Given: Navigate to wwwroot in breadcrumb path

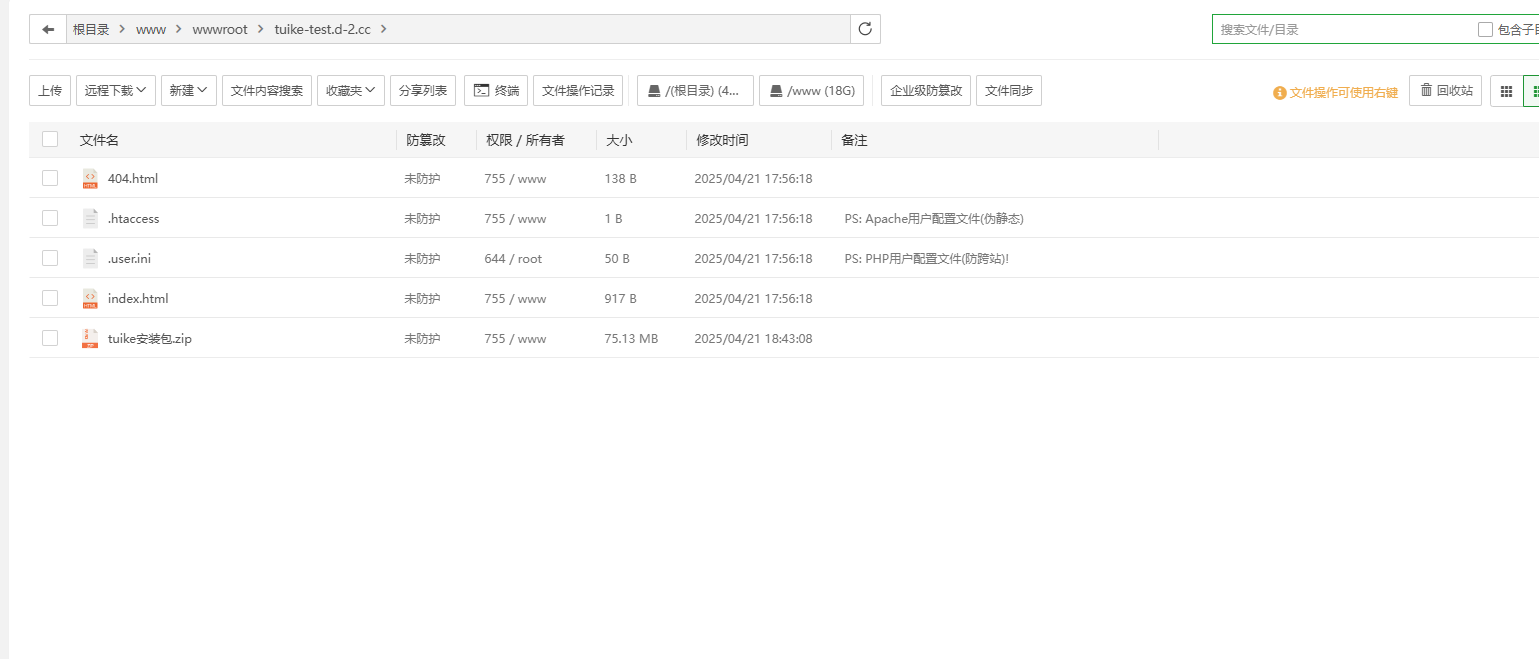Looking at the screenshot, I should pyautogui.click(x=219, y=30).
